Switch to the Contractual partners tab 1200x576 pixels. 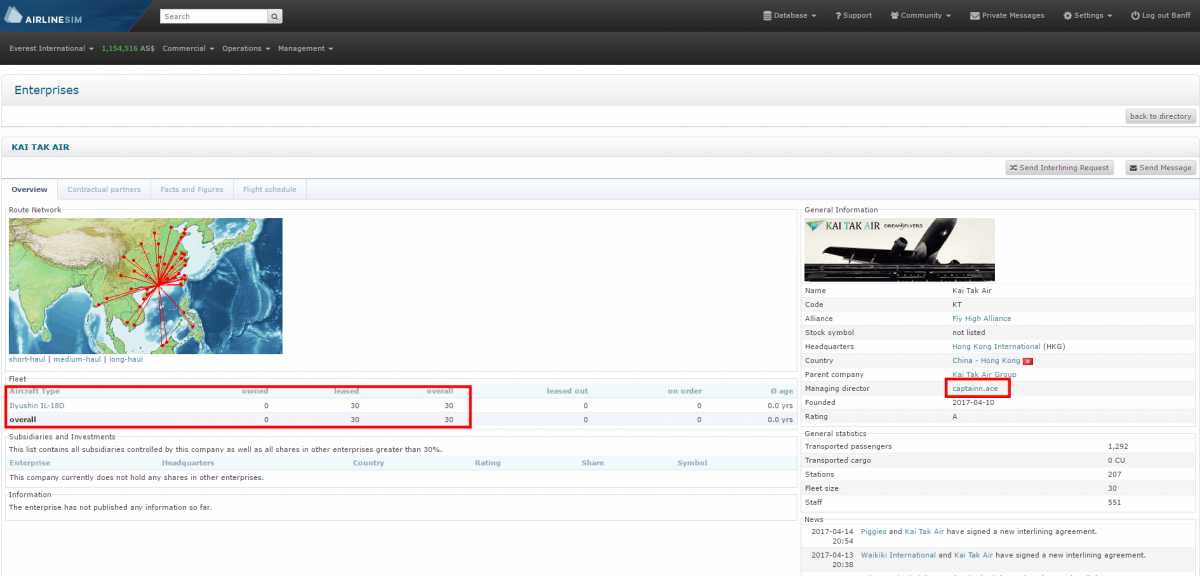click(x=104, y=189)
